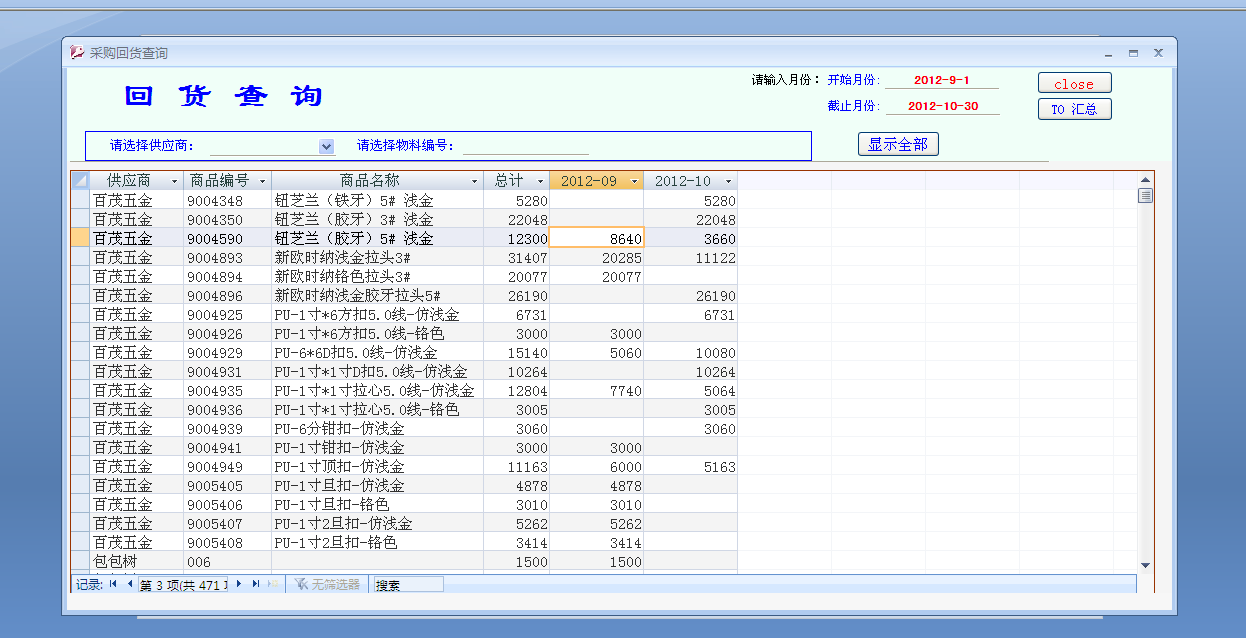1246x638 pixels.
Task: Go to first record in navigation bar
Action: pos(113,584)
